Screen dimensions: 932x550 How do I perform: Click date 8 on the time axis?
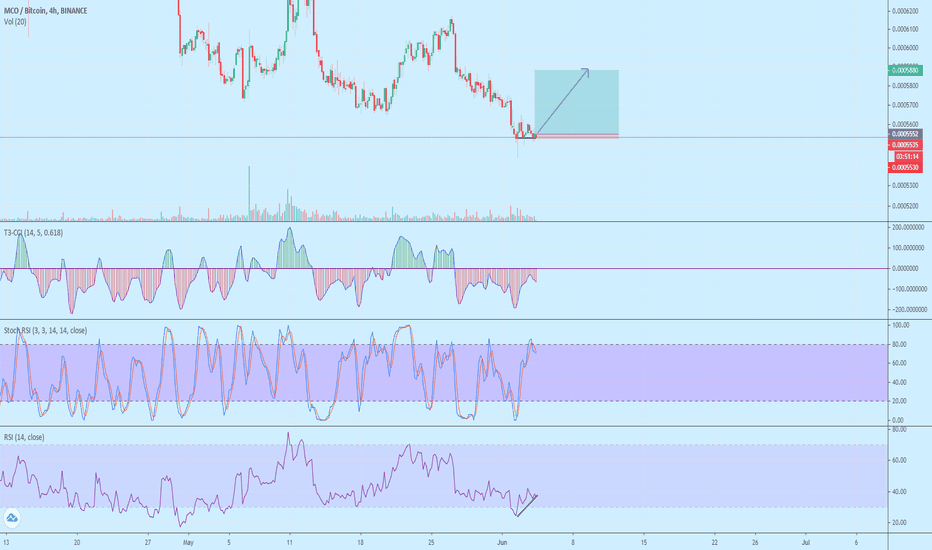[573, 542]
